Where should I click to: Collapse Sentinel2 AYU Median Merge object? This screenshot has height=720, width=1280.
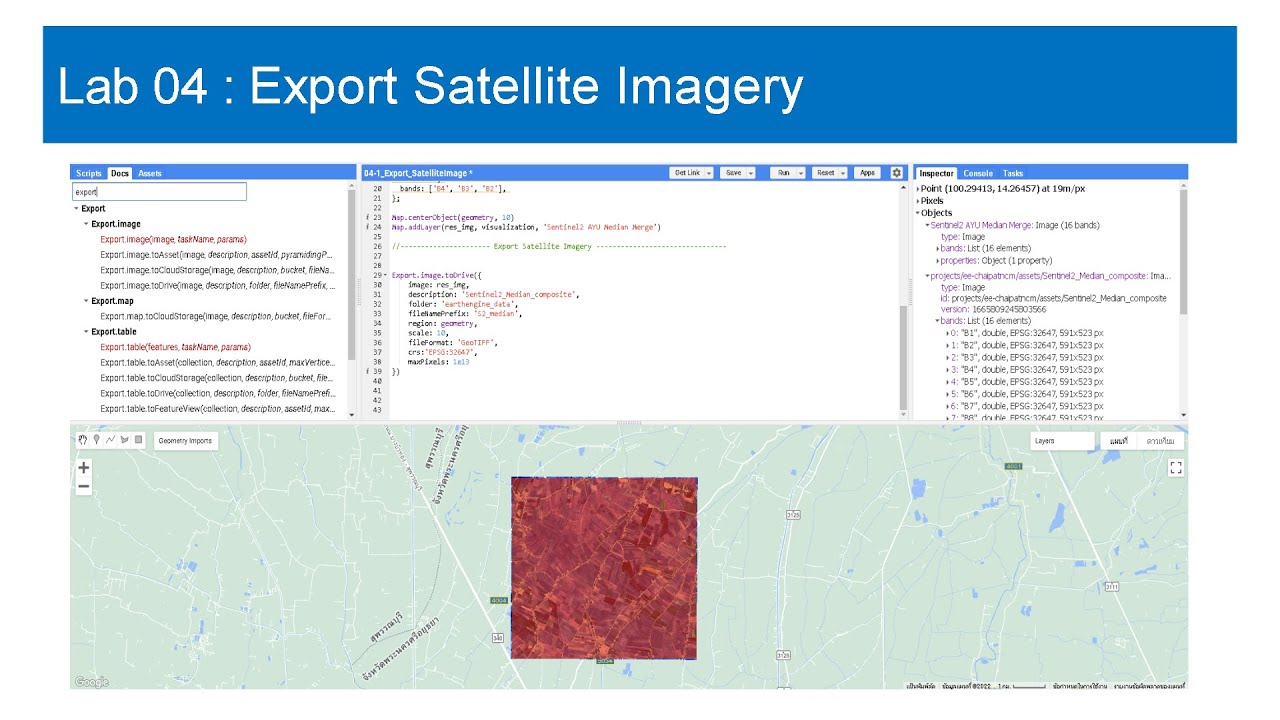927,225
